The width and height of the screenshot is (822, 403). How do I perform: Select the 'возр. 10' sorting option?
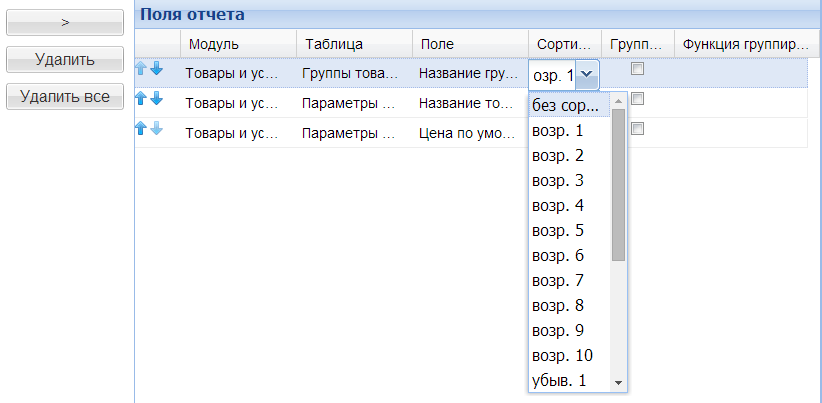tap(562, 355)
